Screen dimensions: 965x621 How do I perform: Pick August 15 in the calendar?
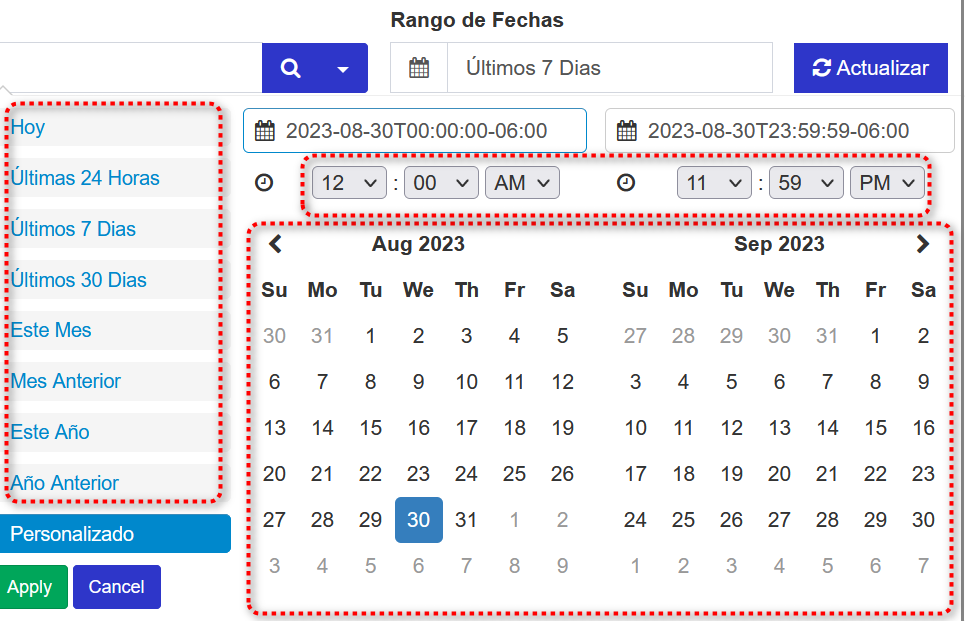pyautogui.click(x=371, y=428)
